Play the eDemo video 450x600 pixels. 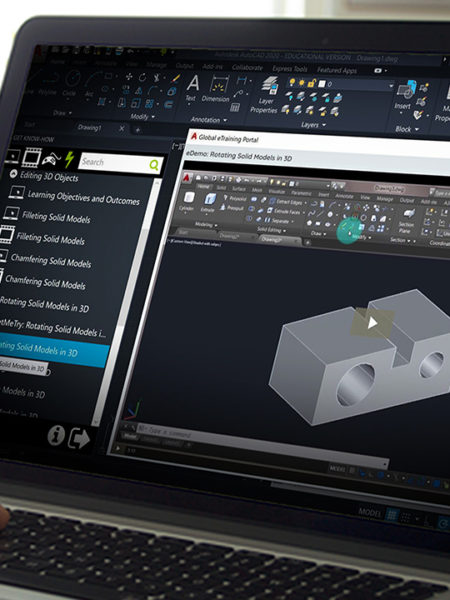(x=372, y=323)
